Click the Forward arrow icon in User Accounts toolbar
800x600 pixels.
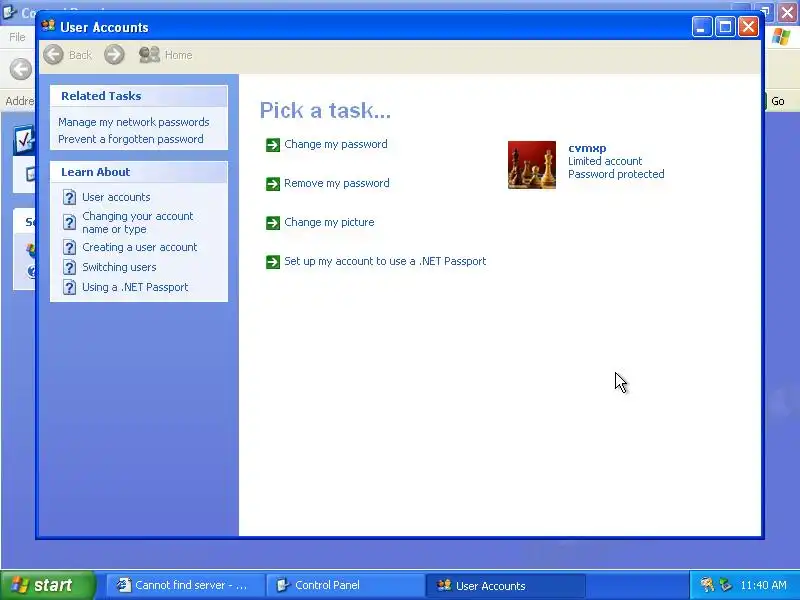click(x=114, y=55)
